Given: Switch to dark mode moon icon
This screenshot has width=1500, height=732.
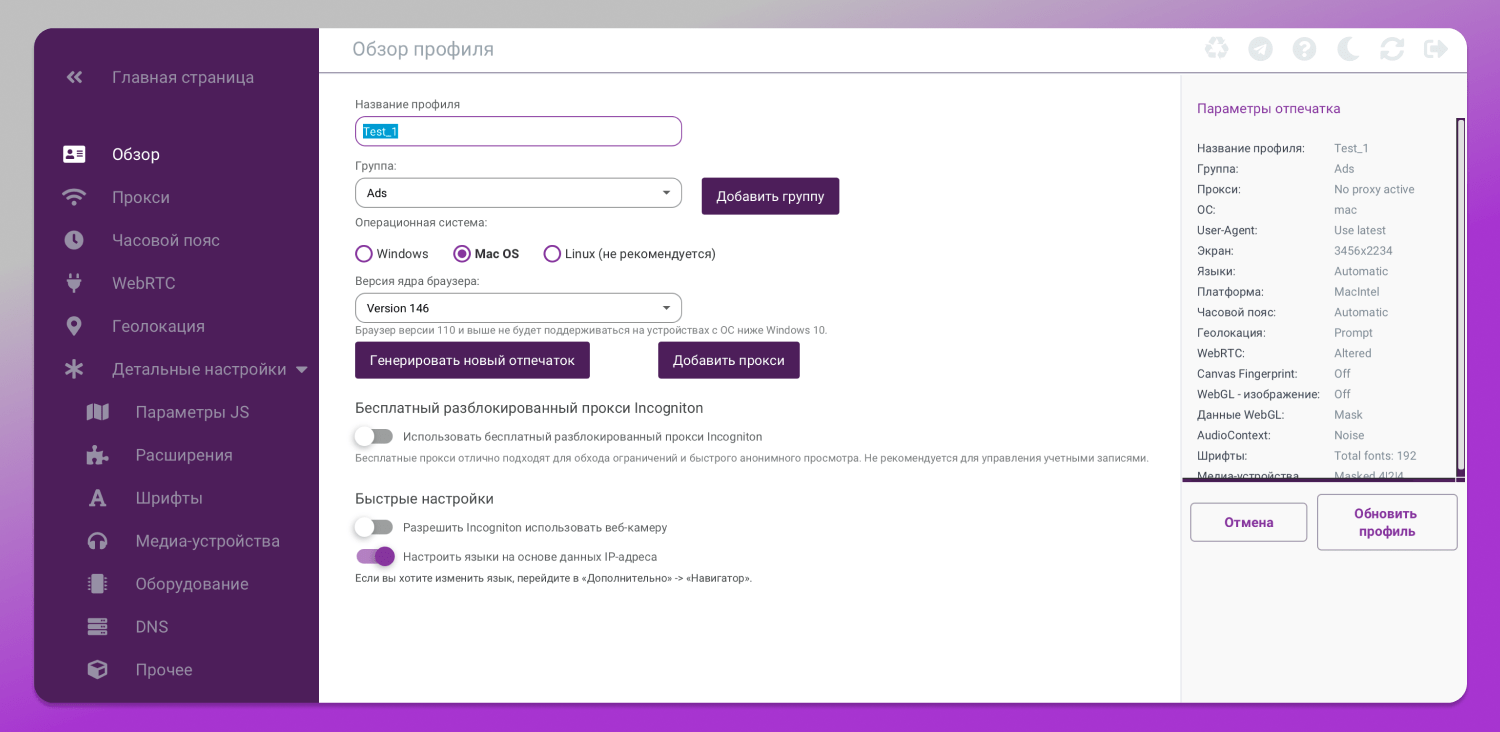Looking at the screenshot, I should (1348, 49).
